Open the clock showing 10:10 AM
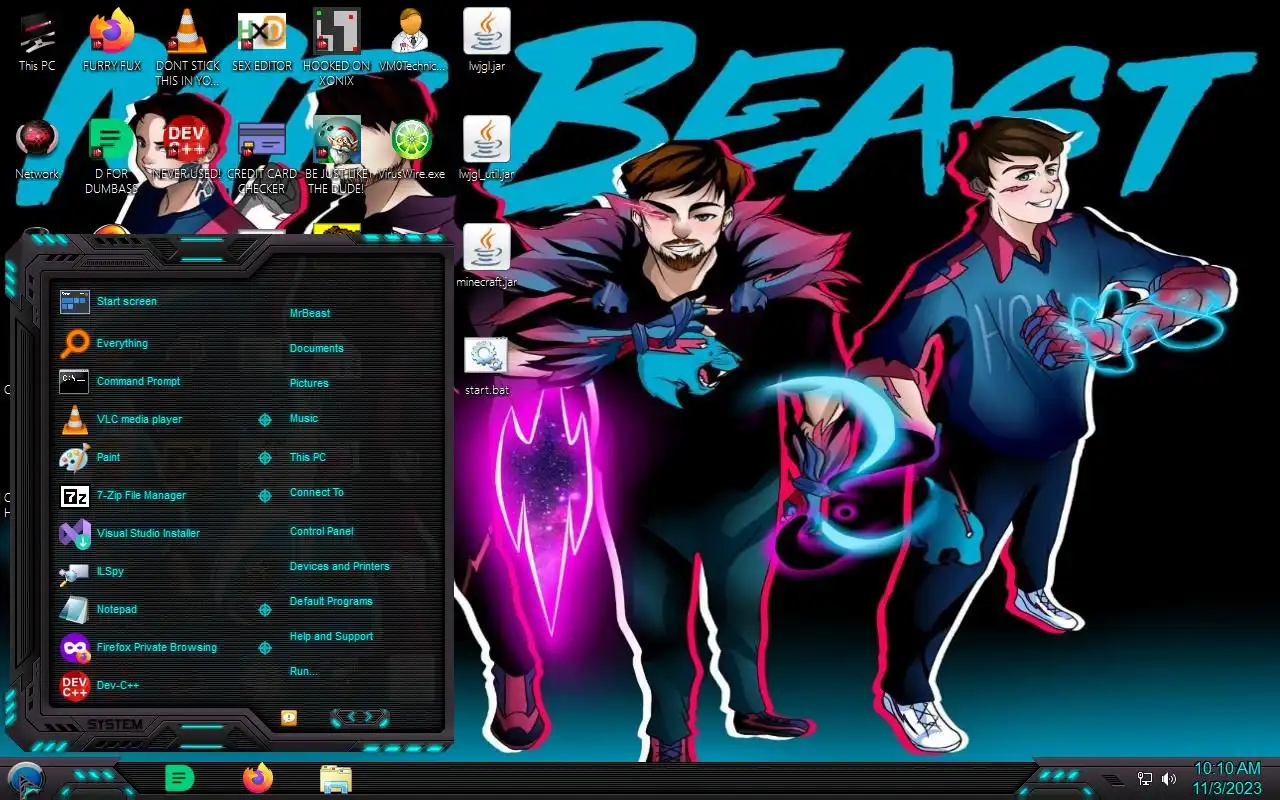 coord(1227,779)
